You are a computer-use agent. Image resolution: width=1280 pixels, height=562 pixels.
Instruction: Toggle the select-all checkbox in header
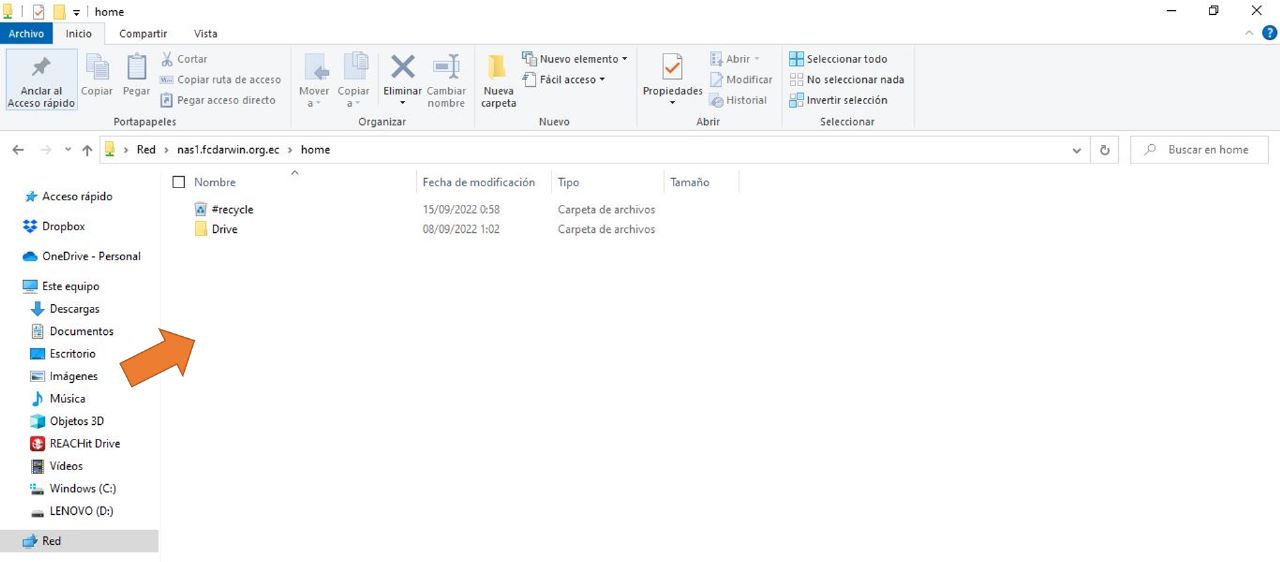tap(179, 182)
